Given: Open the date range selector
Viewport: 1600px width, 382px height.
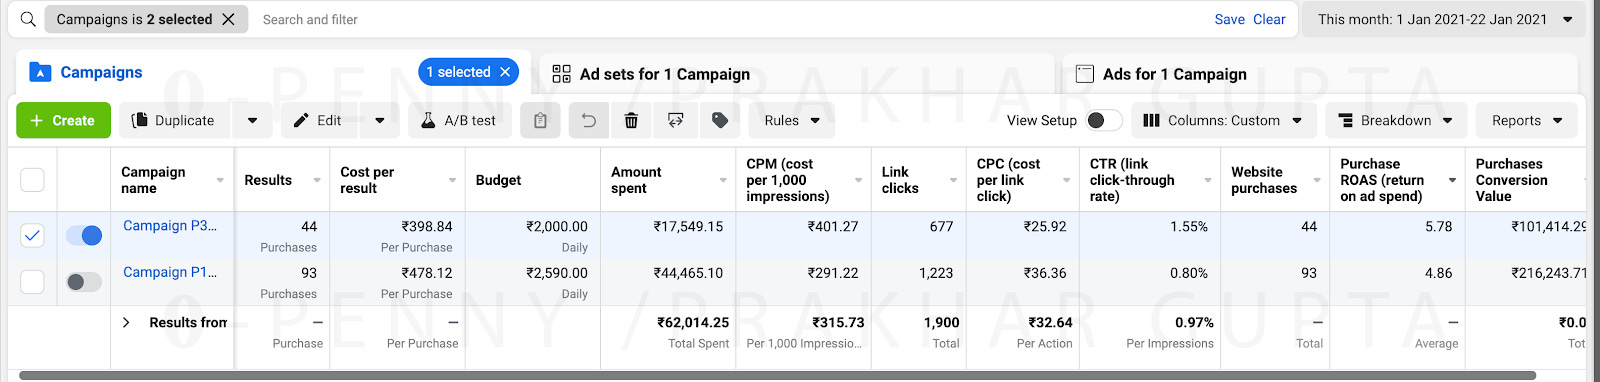Looking at the screenshot, I should click(1444, 19).
